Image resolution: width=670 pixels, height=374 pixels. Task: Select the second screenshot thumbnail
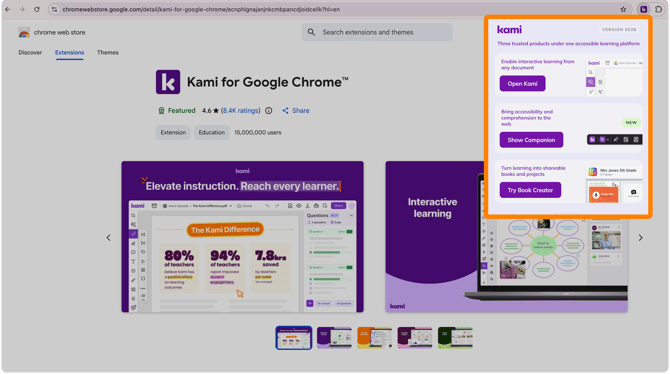pos(334,338)
